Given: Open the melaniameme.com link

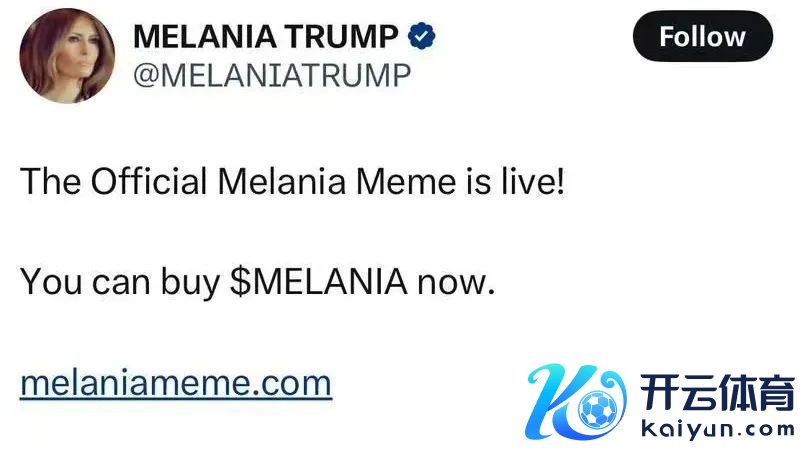Looking at the screenshot, I should click(x=176, y=383).
